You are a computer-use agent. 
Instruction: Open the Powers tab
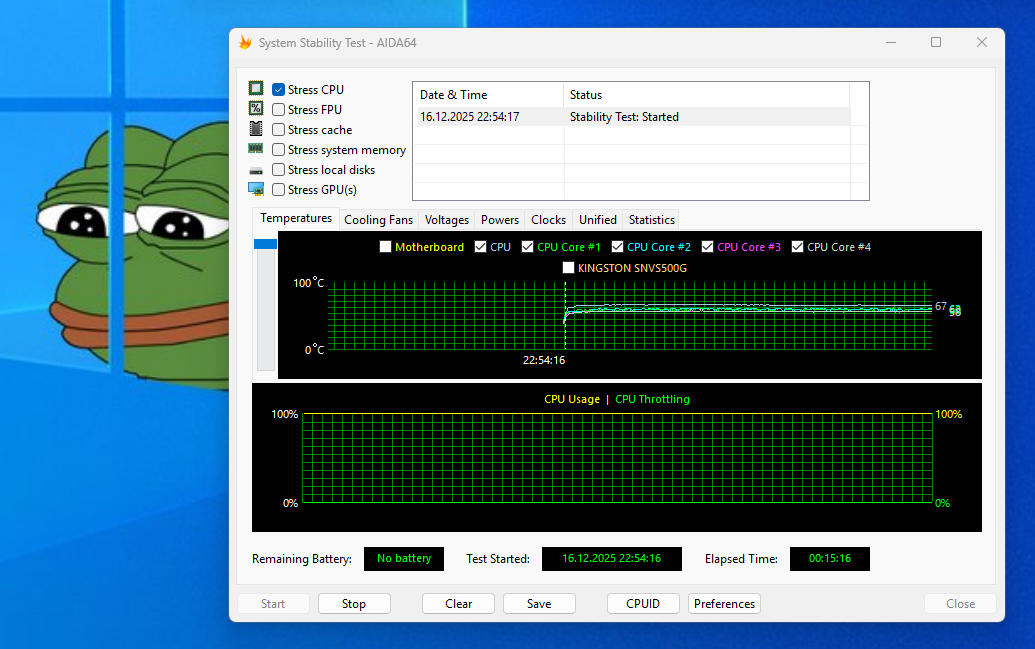coord(500,220)
